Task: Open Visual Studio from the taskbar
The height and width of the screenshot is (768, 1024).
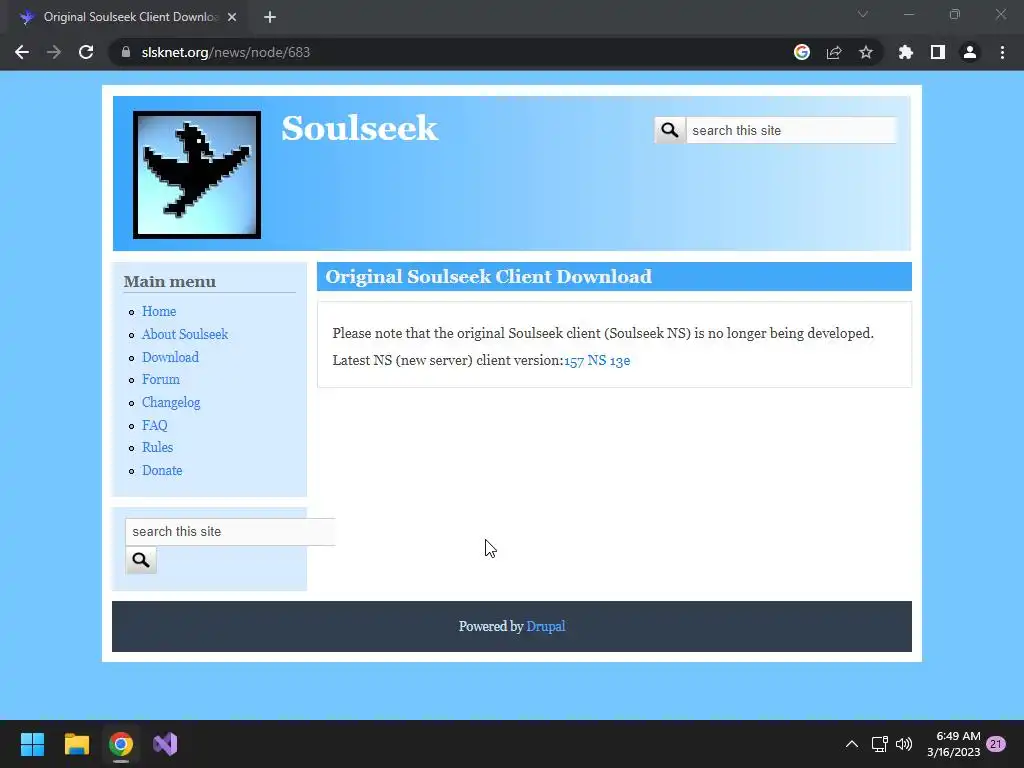Action: pyautogui.click(x=165, y=744)
